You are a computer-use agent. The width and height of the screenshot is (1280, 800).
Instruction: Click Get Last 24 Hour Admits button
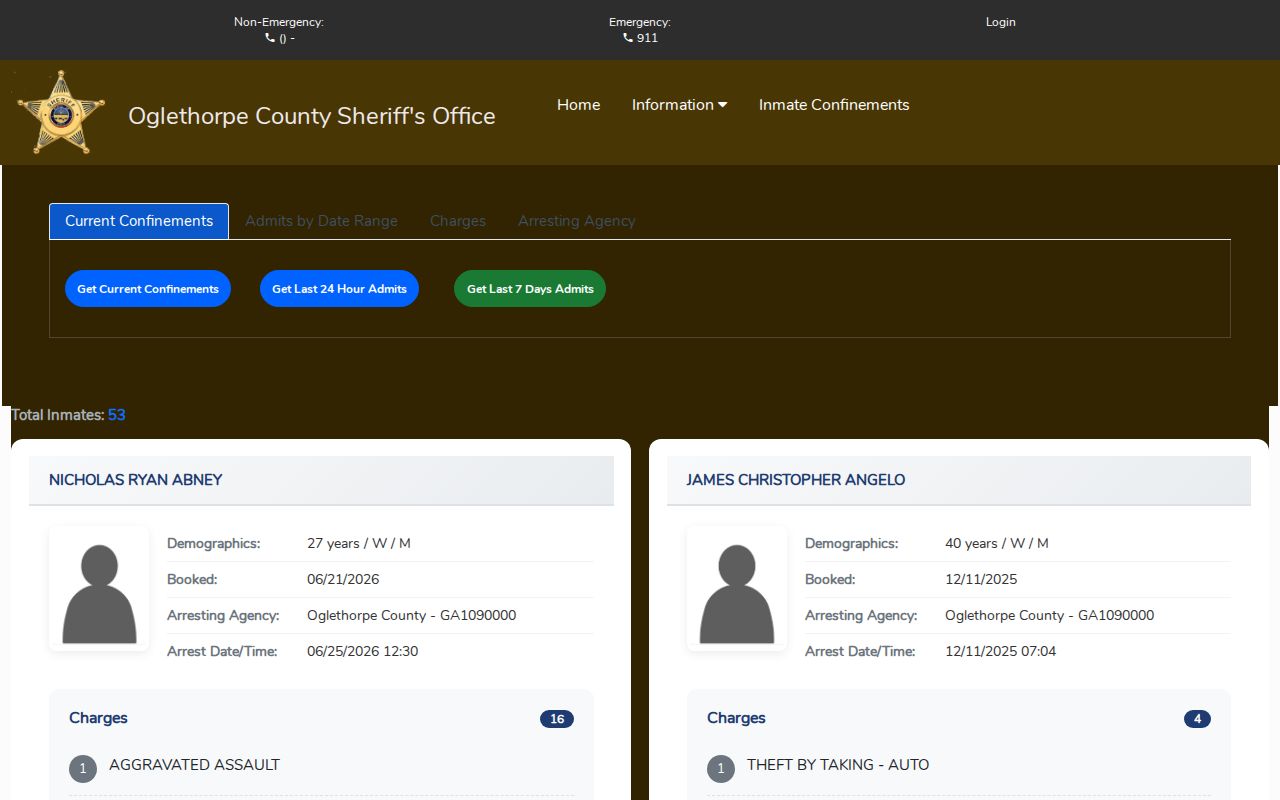click(339, 289)
